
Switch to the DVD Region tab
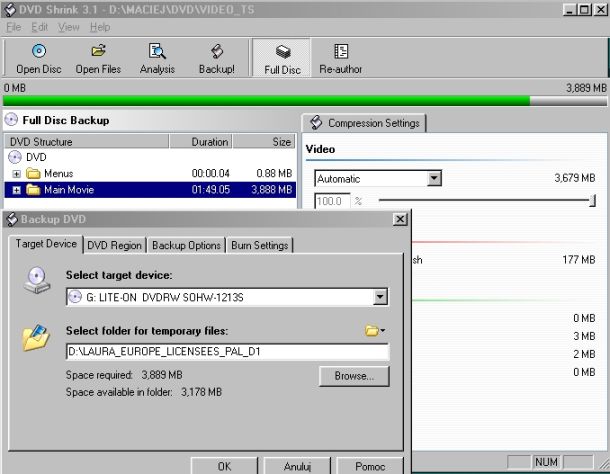[x=114, y=245]
